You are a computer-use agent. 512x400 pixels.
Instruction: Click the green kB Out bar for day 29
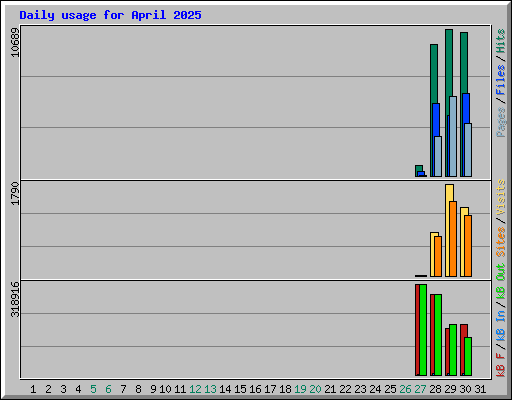453,350
